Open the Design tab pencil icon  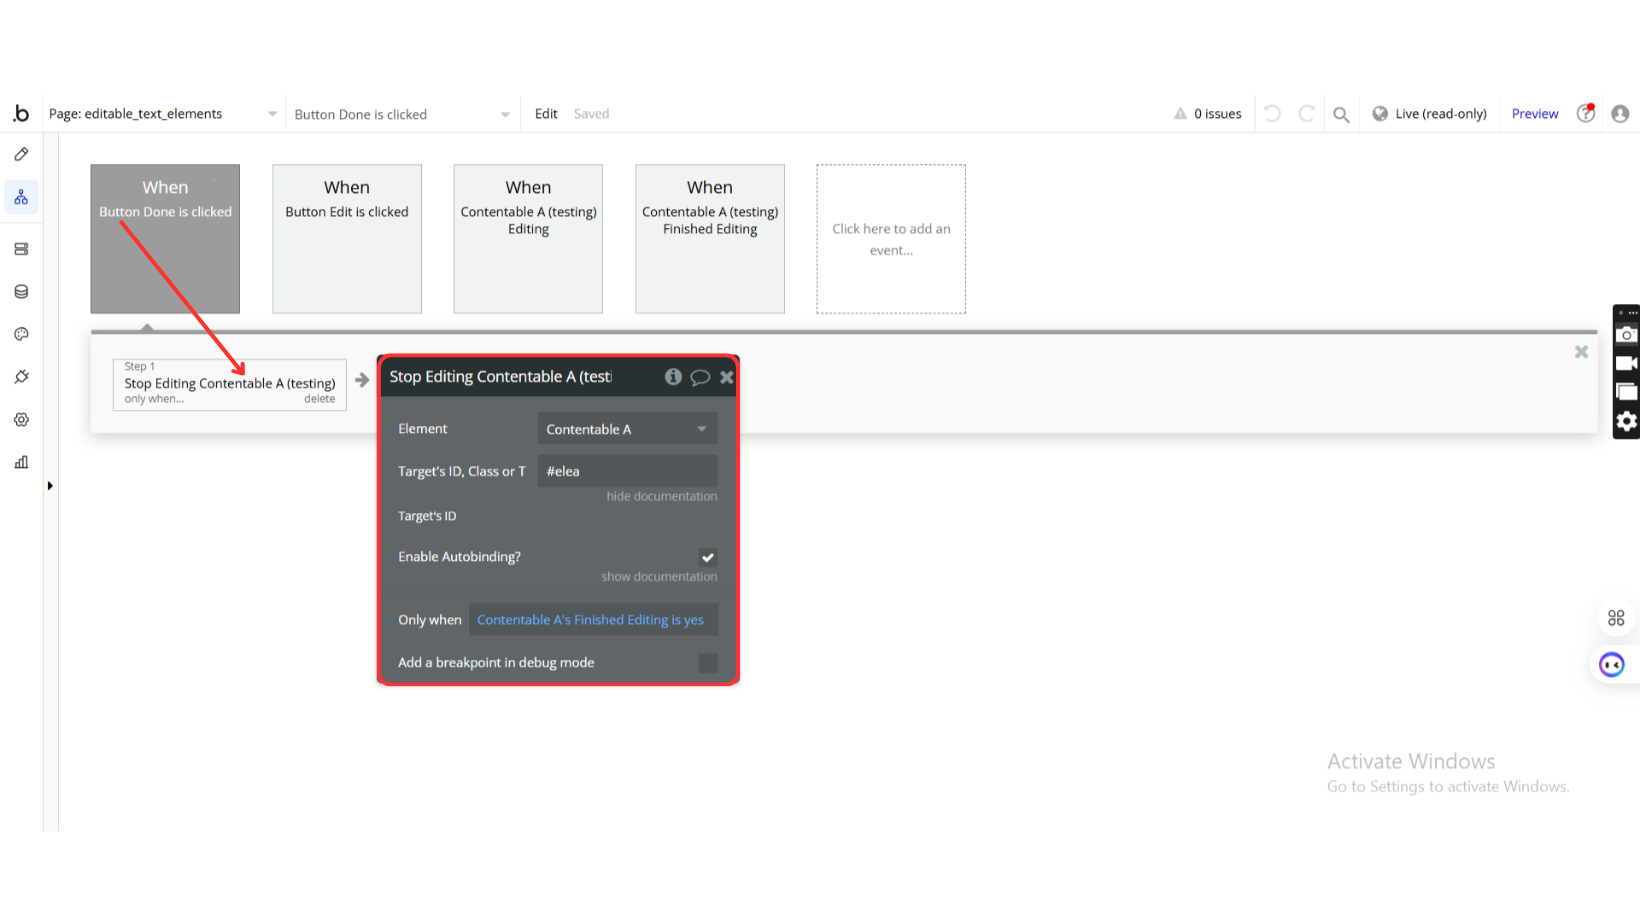tap(21, 155)
